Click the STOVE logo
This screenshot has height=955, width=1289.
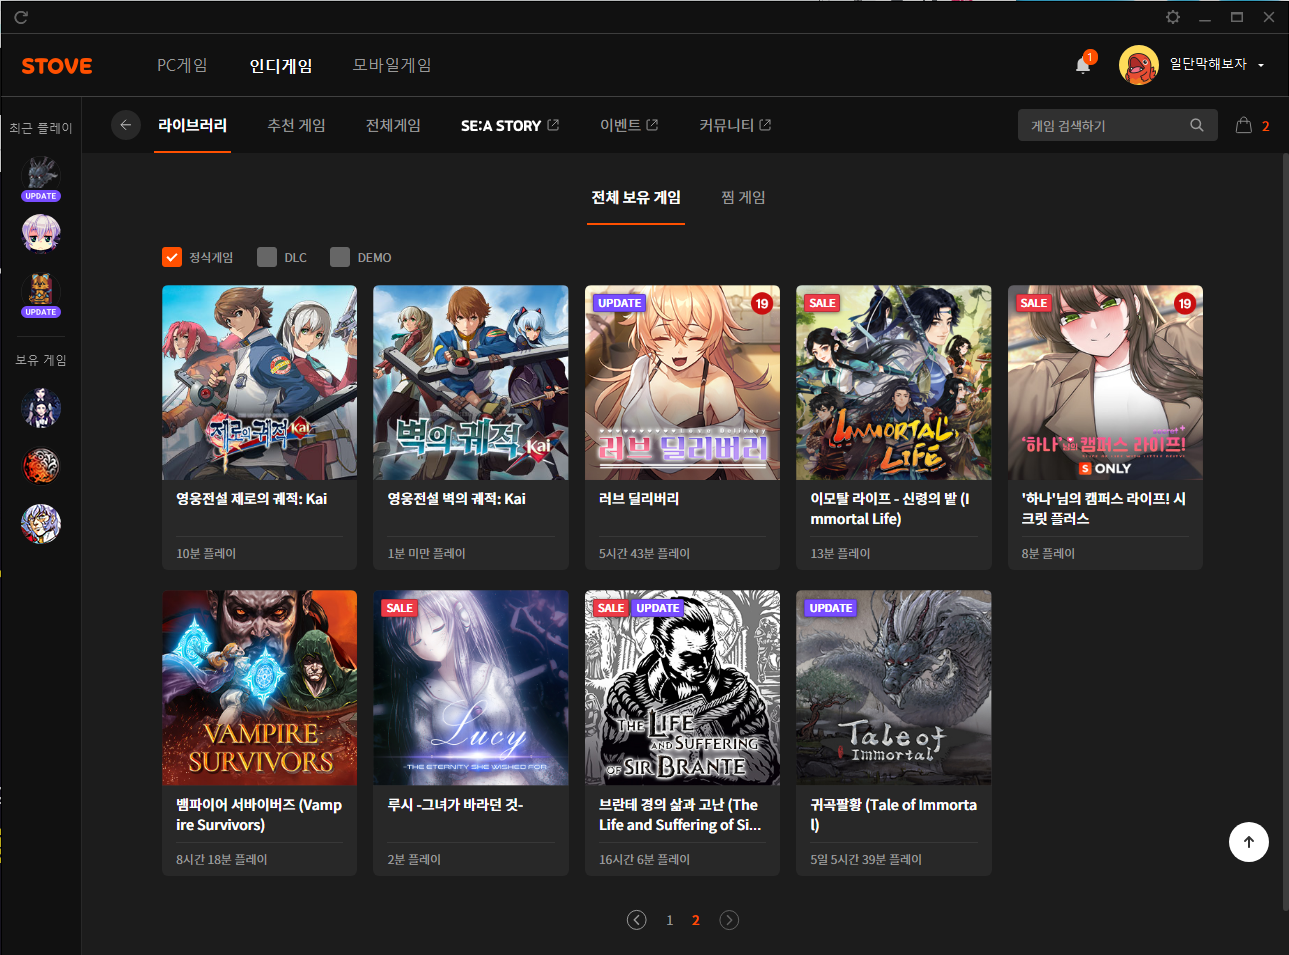[57, 66]
